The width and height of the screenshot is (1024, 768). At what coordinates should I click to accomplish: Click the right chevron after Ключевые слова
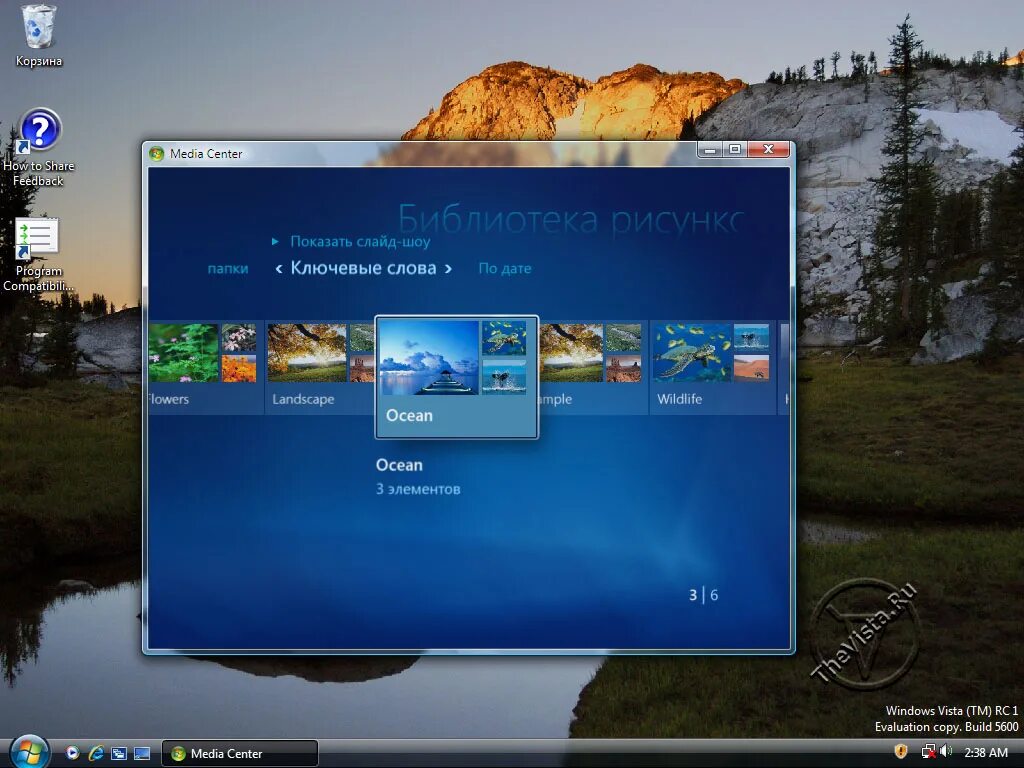(449, 268)
